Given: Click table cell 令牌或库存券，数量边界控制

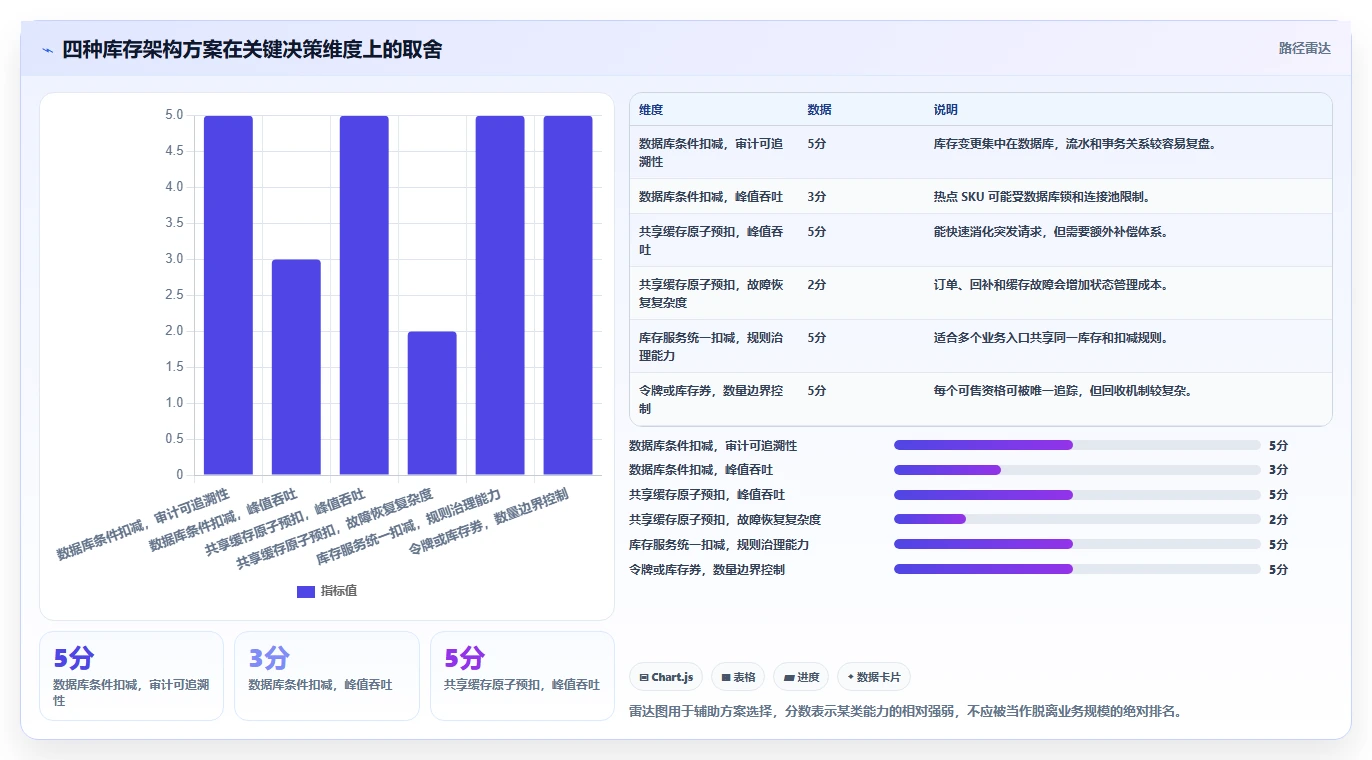Looking at the screenshot, I should 712,400.
